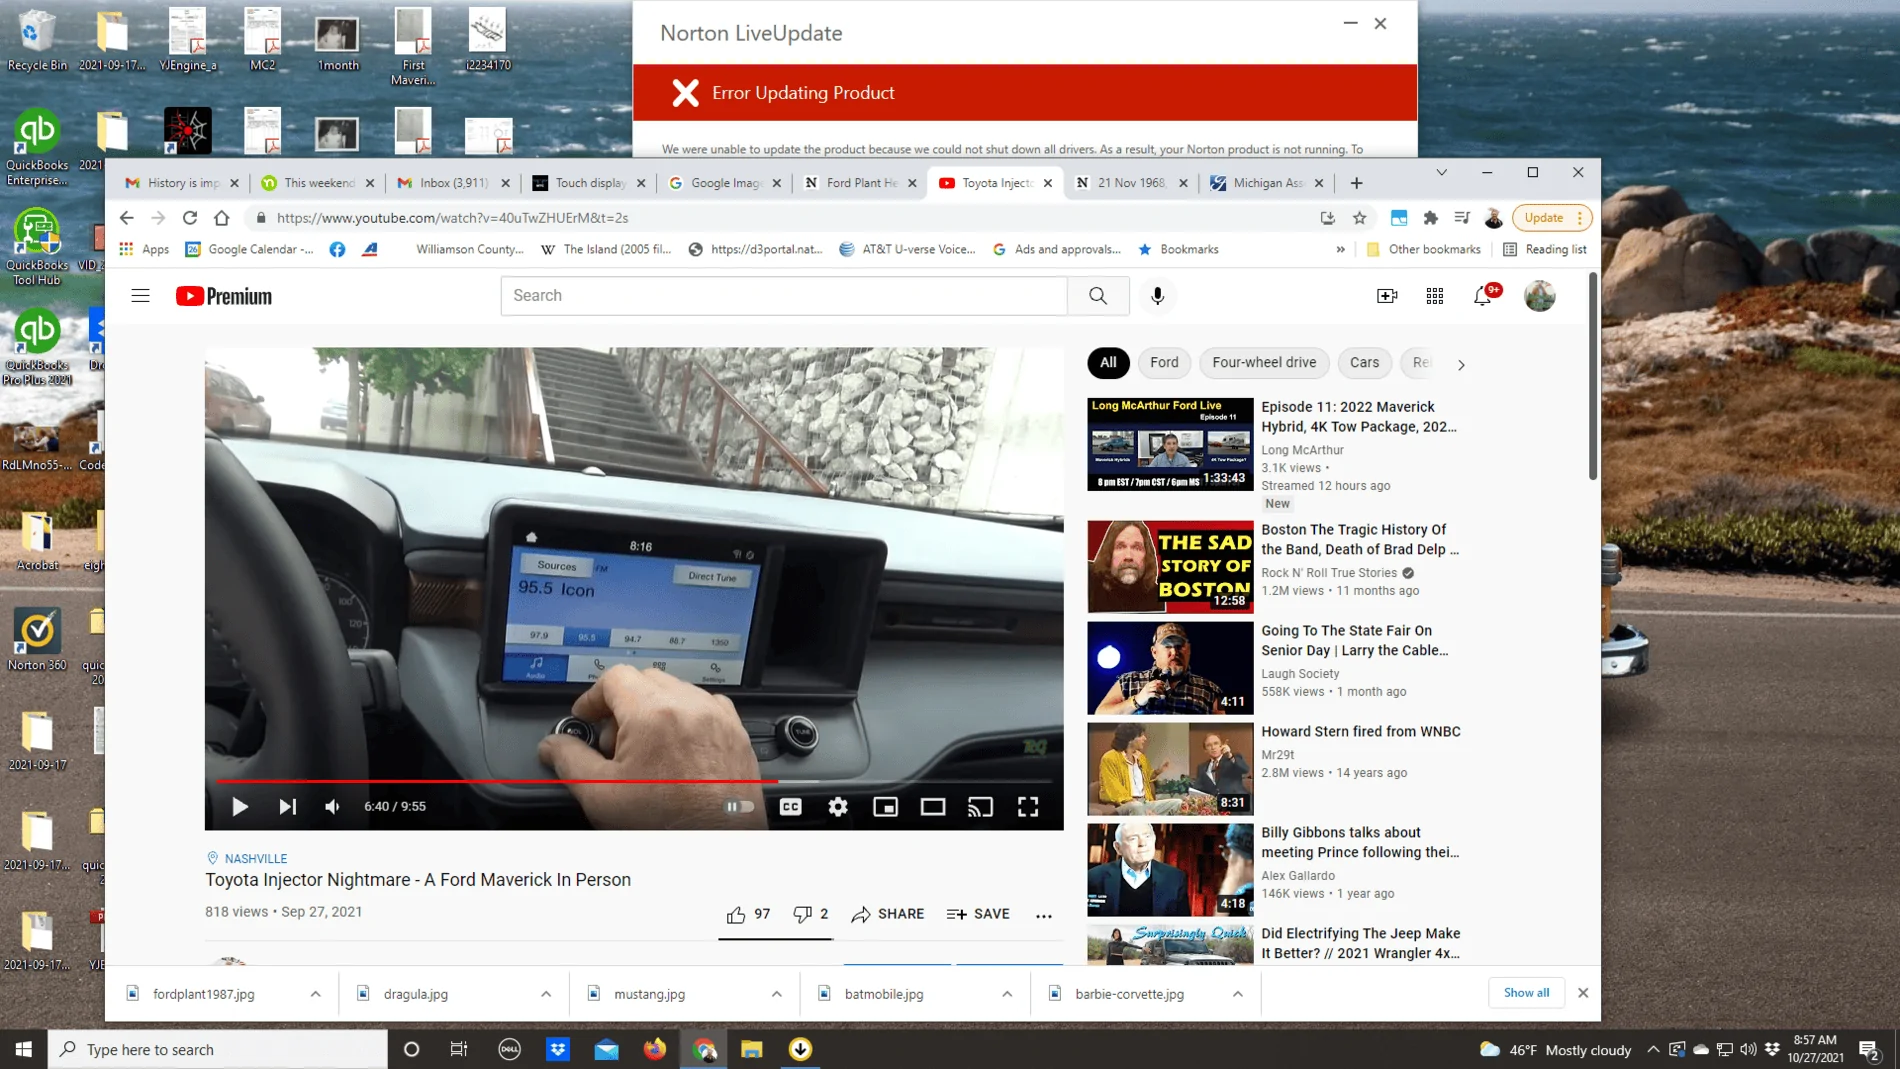1900x1069 pixels.
Task: Click the NASHVILLE location link
Action: coord(256,859)
